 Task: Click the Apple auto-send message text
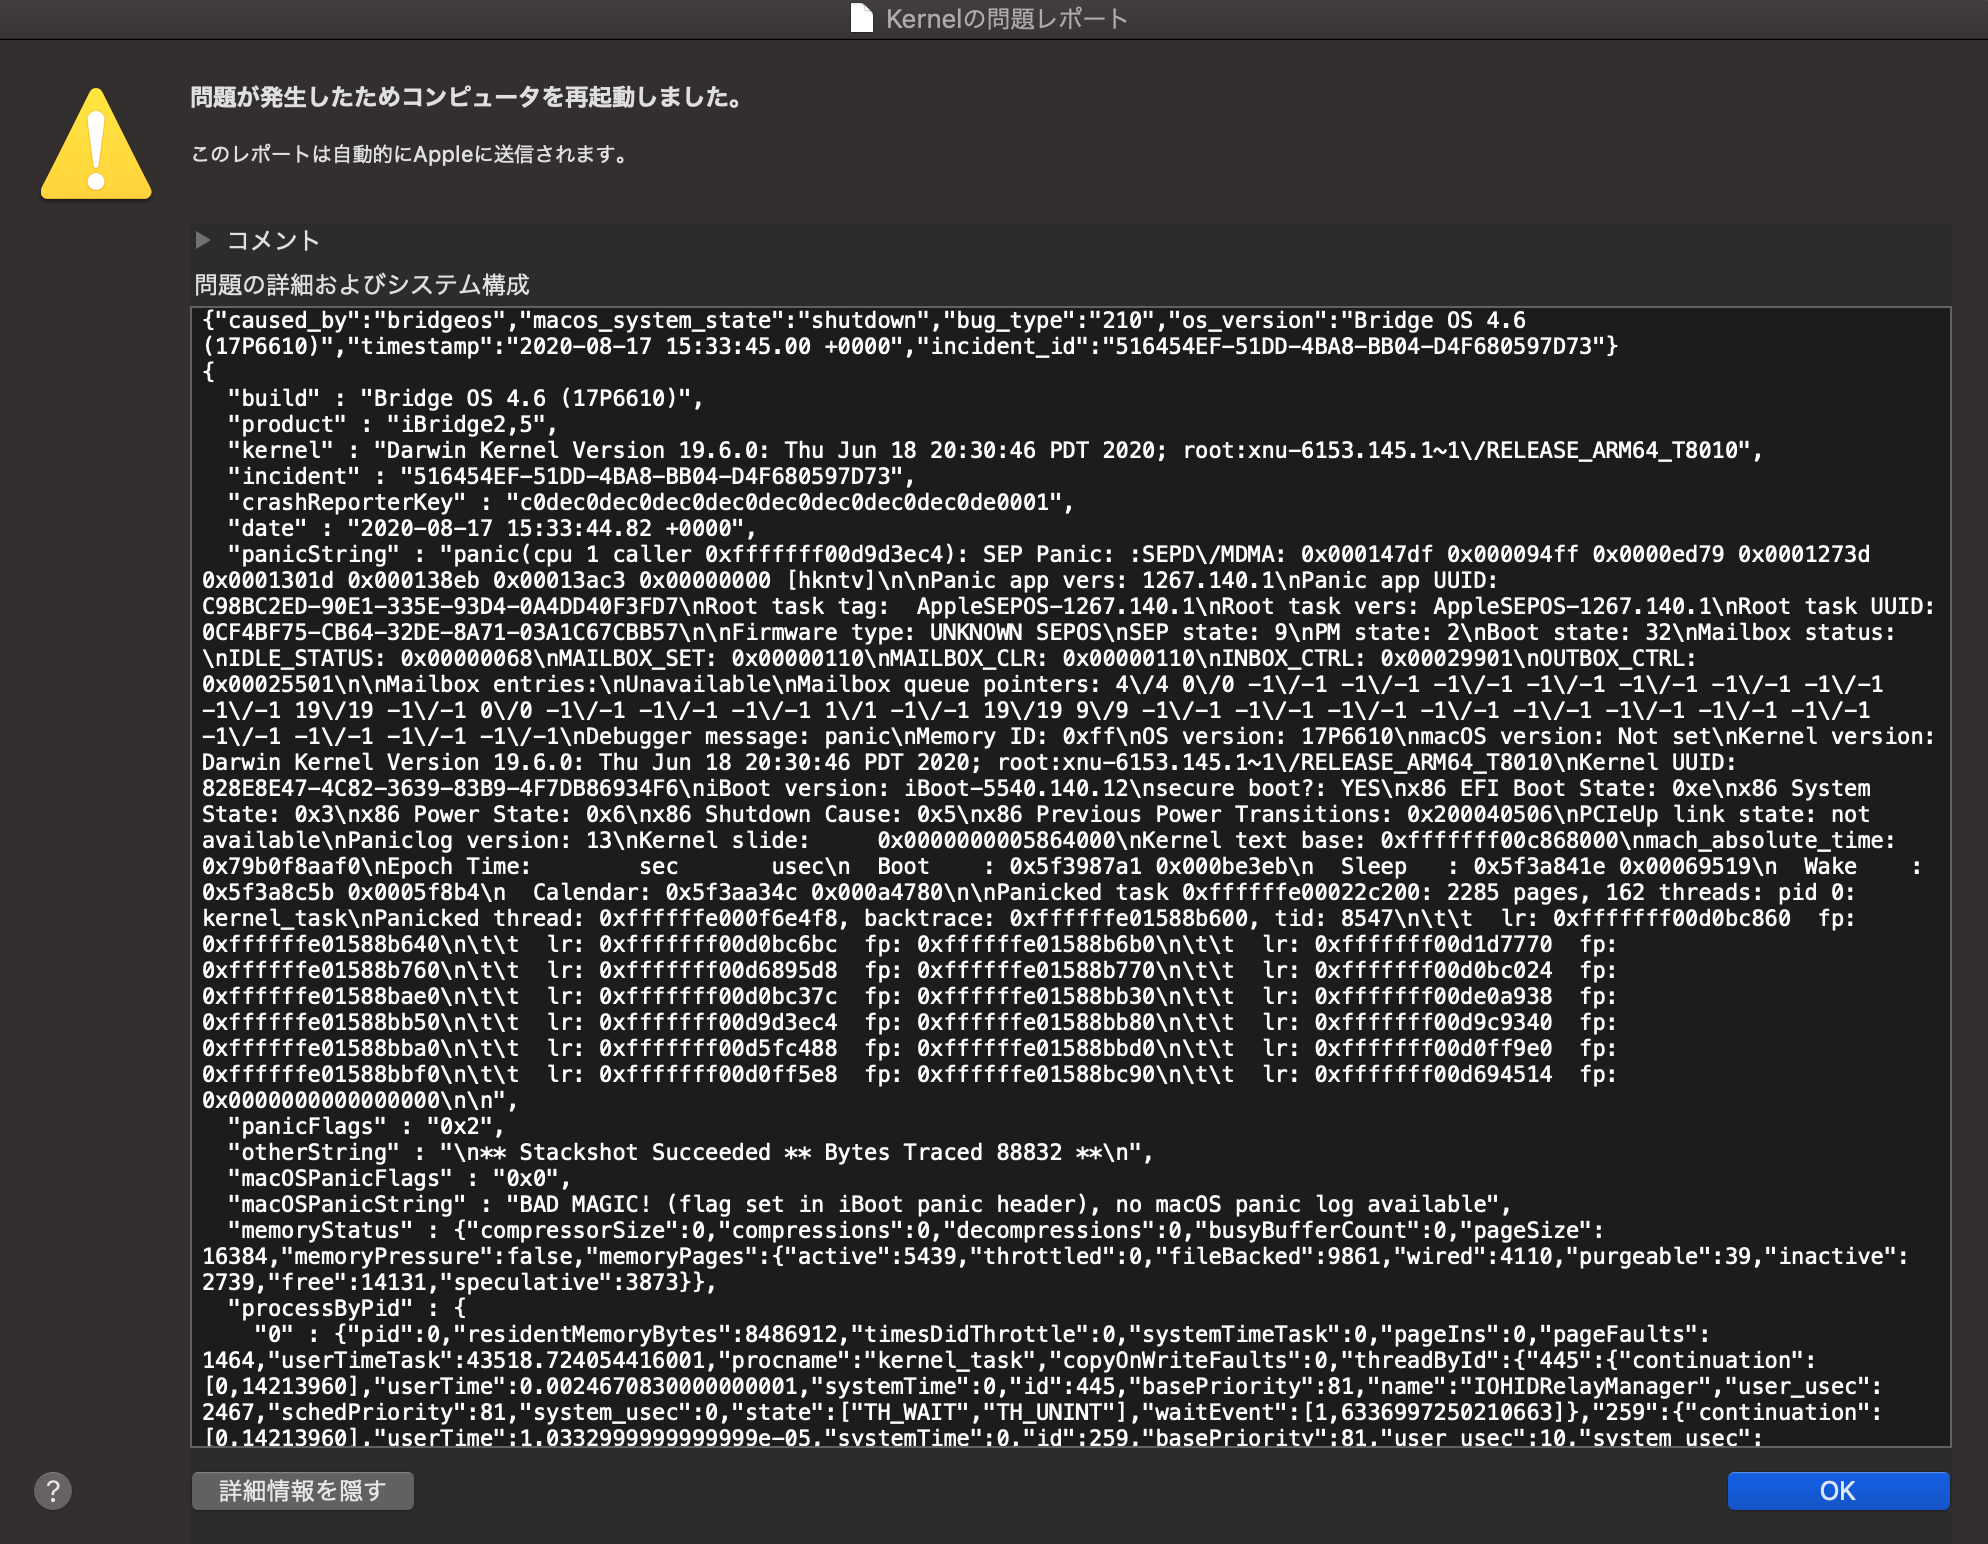(410, 154)
